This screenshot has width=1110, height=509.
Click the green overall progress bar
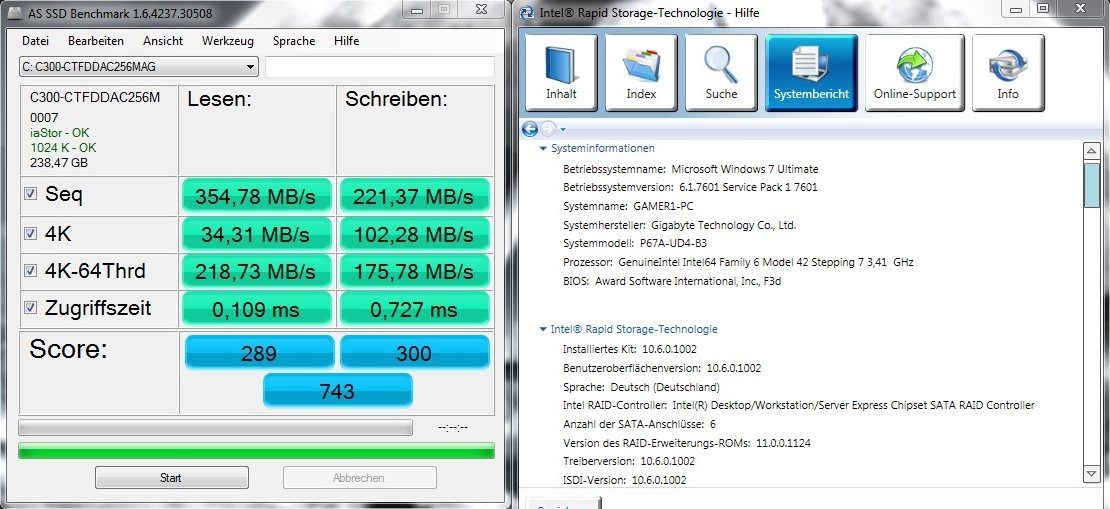[256, 451]
